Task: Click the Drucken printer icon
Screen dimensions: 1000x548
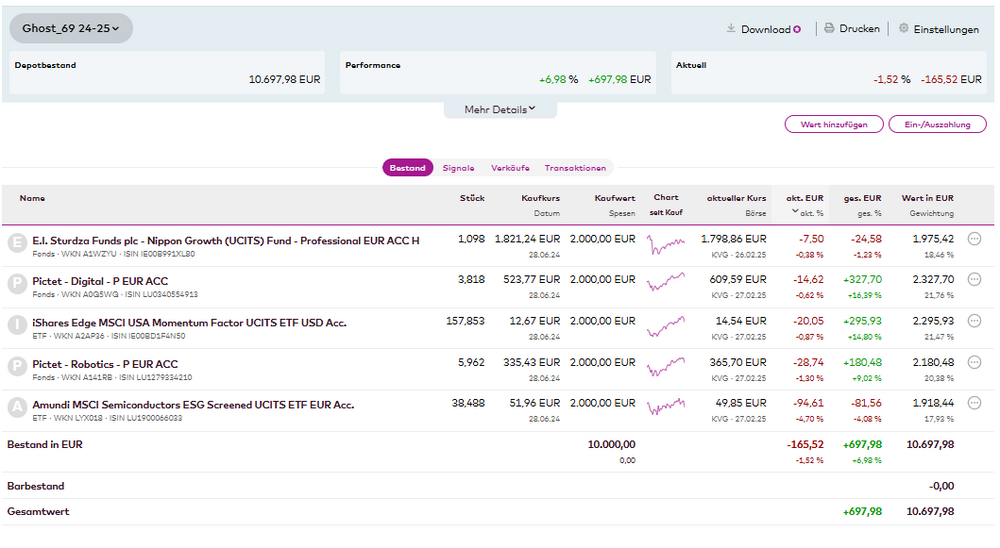Action: [829, 29]
